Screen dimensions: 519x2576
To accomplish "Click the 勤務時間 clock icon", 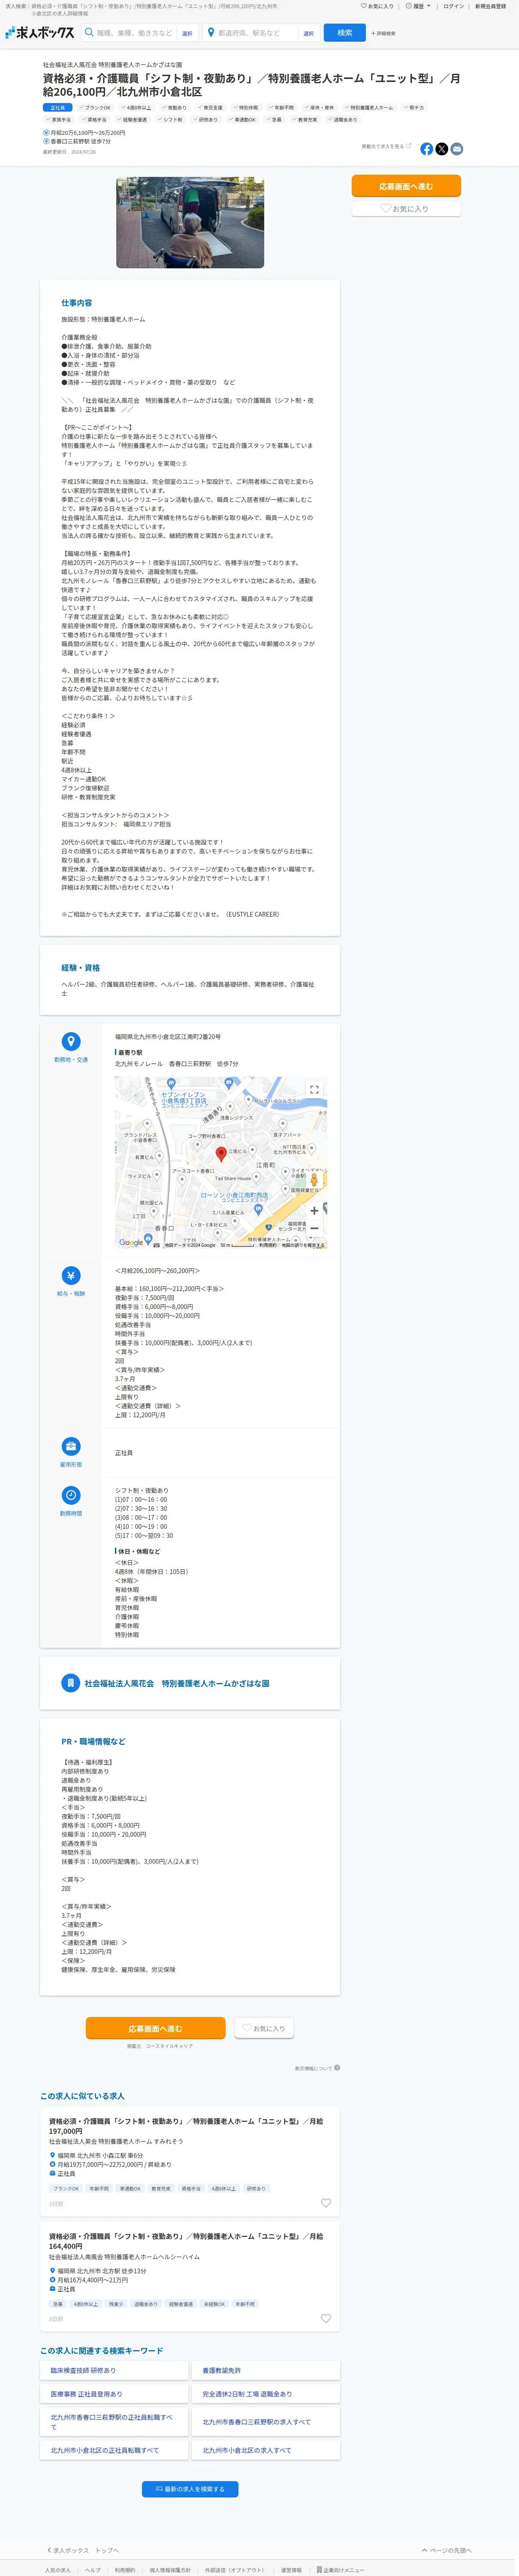I will pos(71,1495).
